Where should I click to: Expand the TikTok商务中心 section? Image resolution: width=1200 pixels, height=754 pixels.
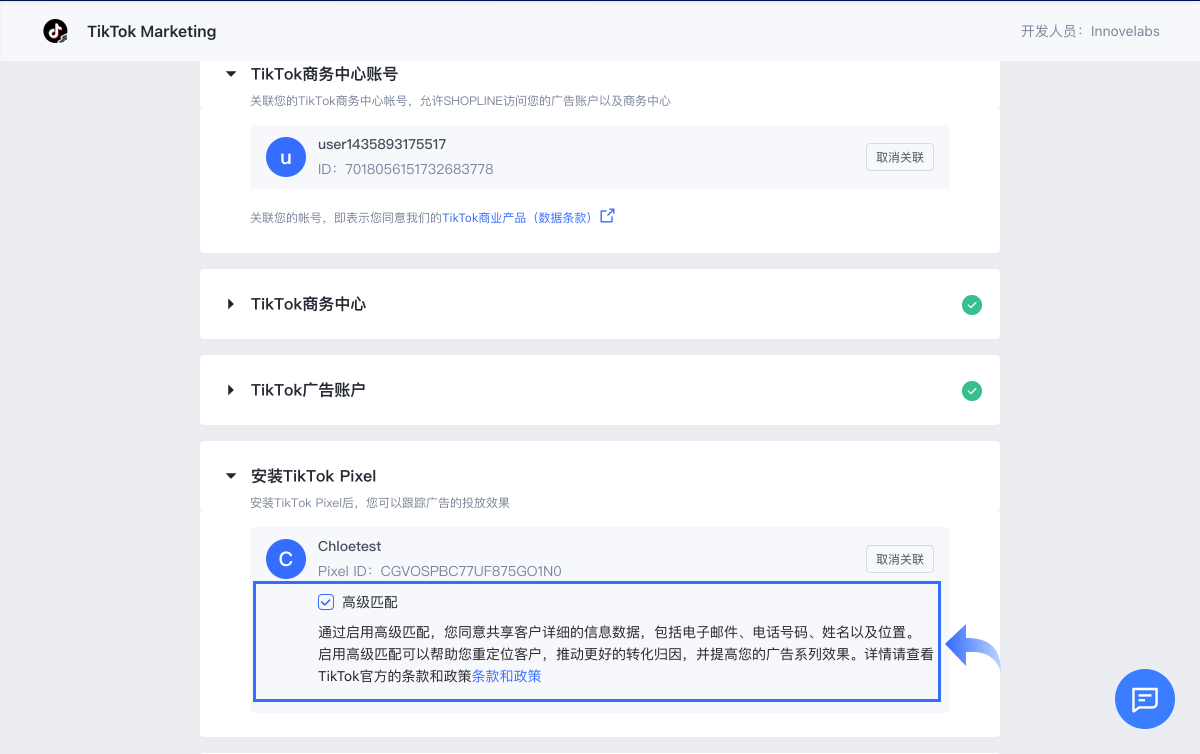[231, 305]
